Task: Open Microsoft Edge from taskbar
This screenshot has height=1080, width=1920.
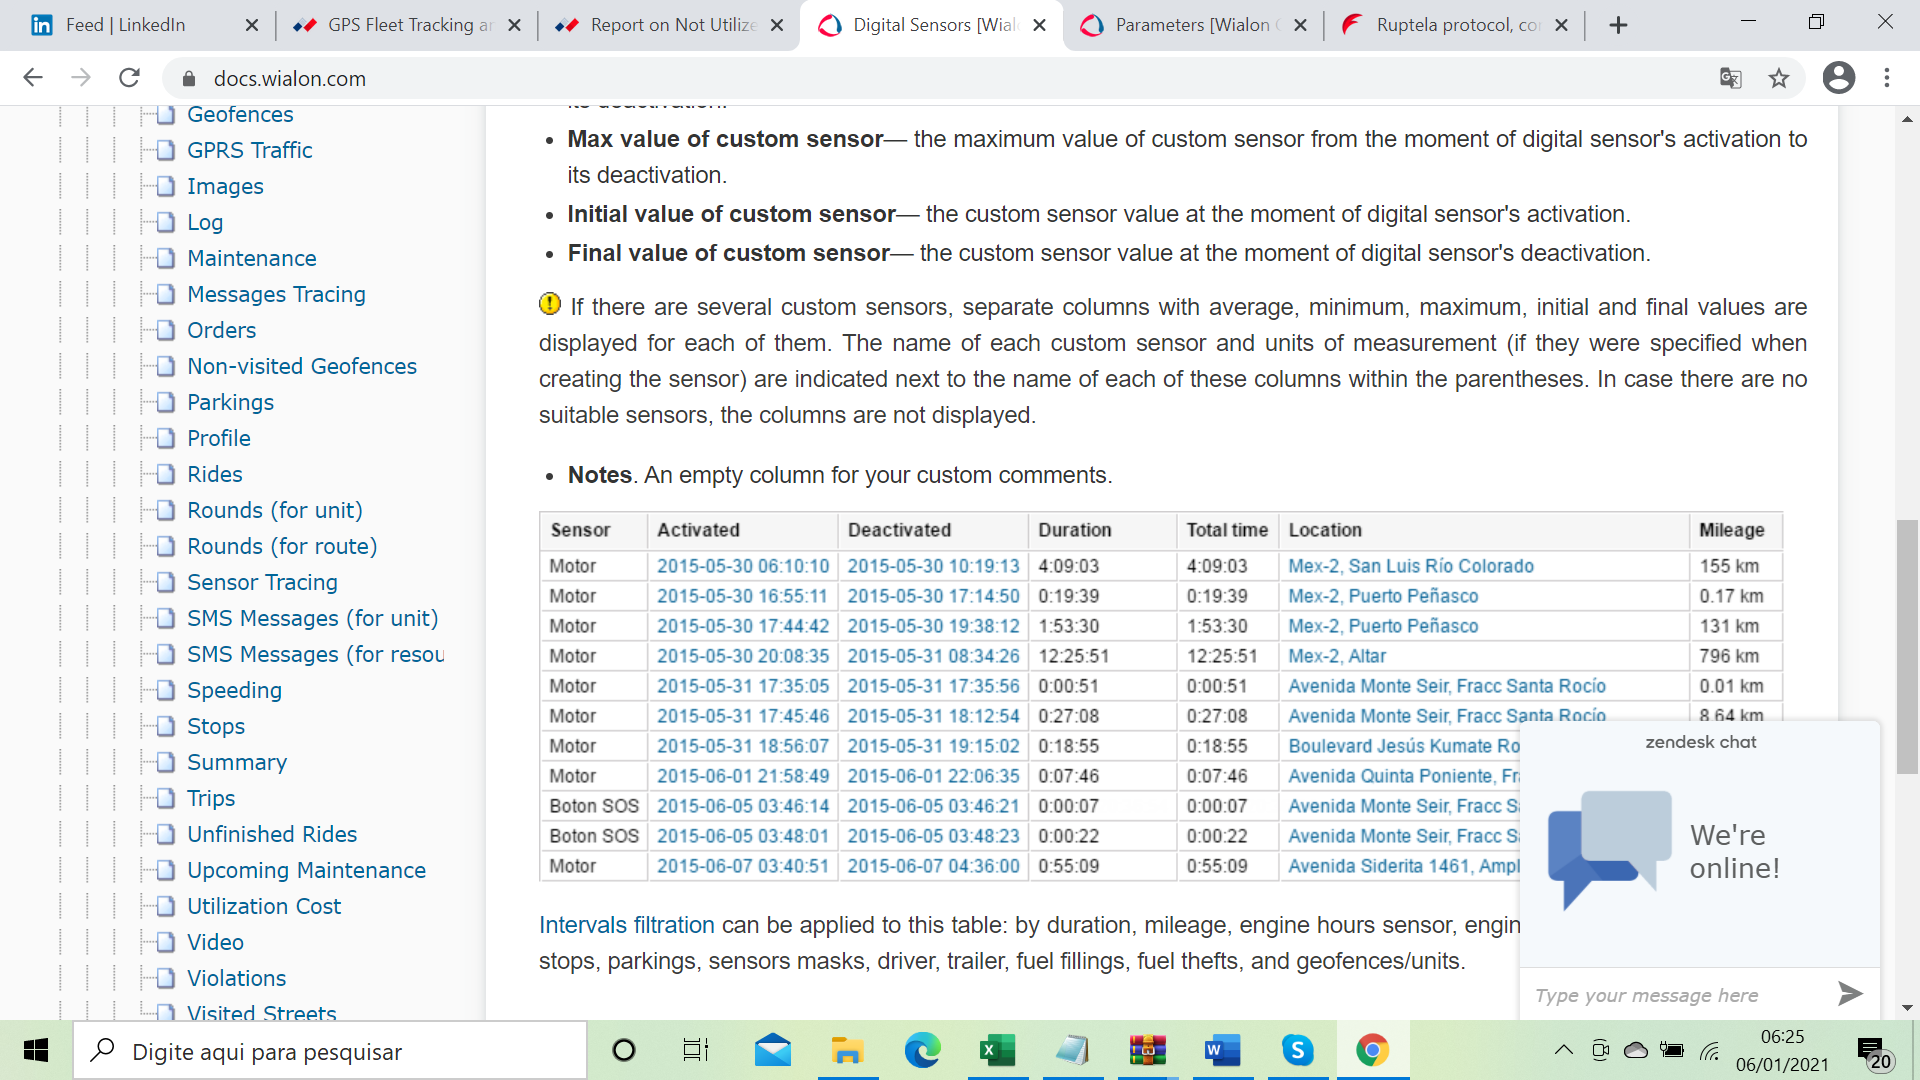Action: coord(922,1050)
